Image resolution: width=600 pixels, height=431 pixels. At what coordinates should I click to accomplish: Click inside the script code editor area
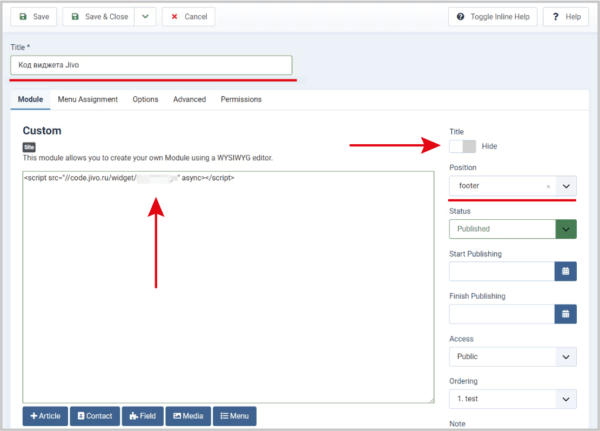pyautogui.click(x=228, y=287)
